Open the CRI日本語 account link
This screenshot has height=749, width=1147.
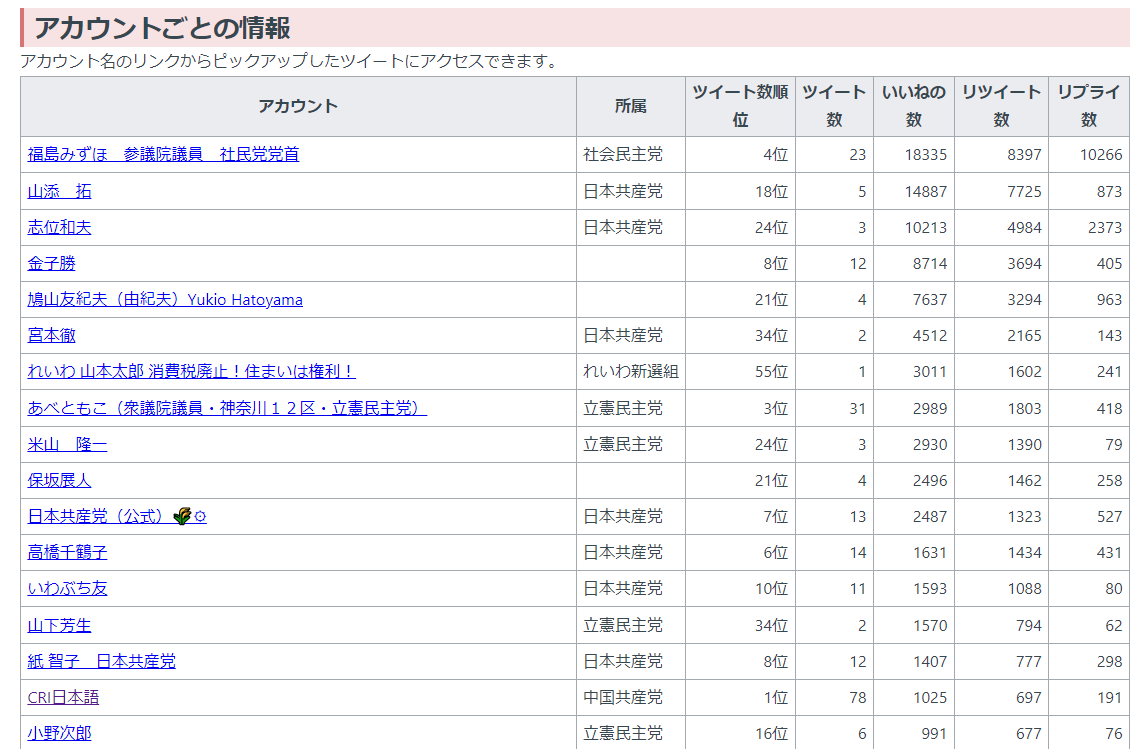point(63,698)
